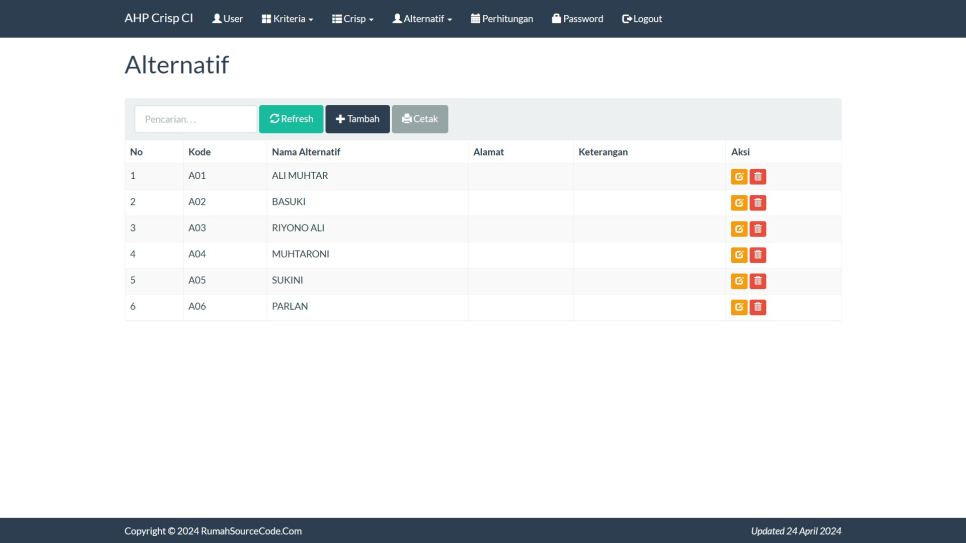Edit the BASUKI row
The image size is (966, 543).
coord(739,203)
